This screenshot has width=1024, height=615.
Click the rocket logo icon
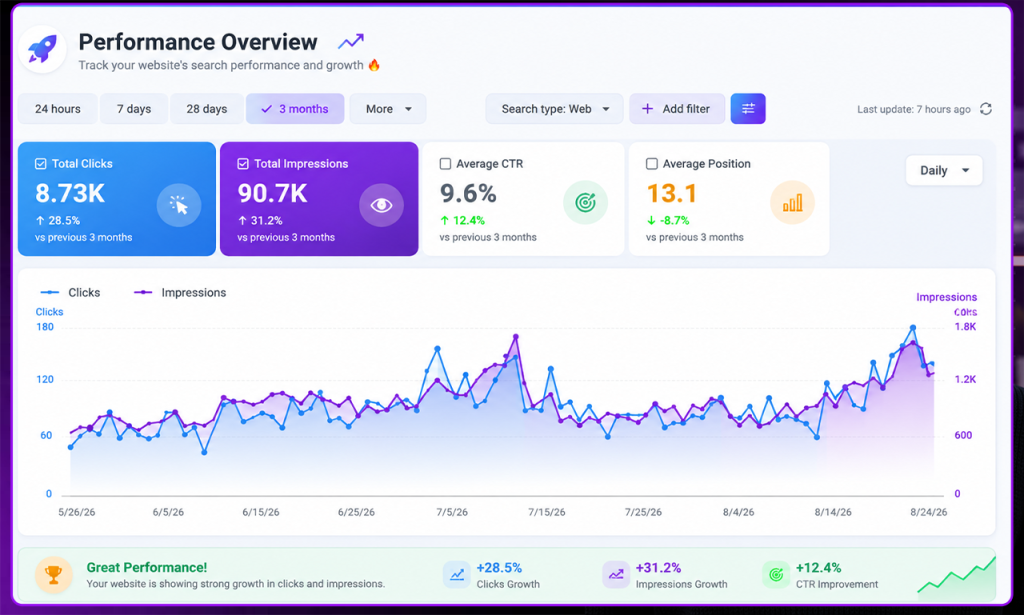tap(42, 49)
